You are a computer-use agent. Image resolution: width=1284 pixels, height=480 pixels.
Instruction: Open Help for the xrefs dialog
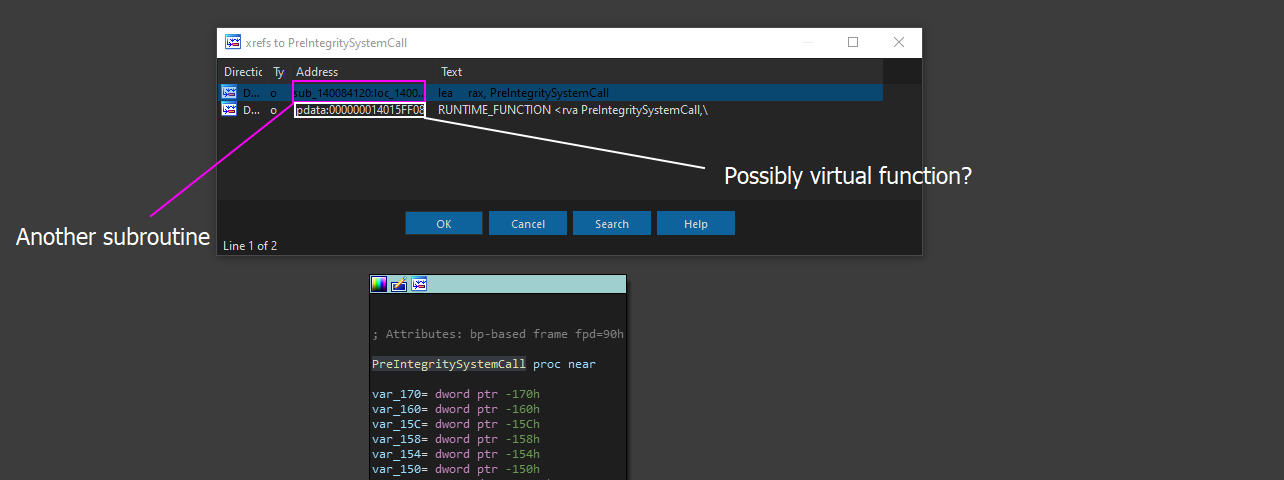coord(695,223)
